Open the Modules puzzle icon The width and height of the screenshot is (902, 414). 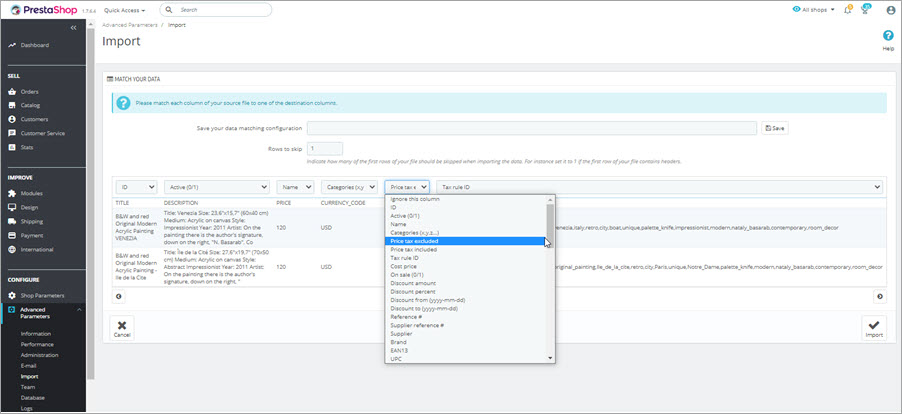[12, 193]
